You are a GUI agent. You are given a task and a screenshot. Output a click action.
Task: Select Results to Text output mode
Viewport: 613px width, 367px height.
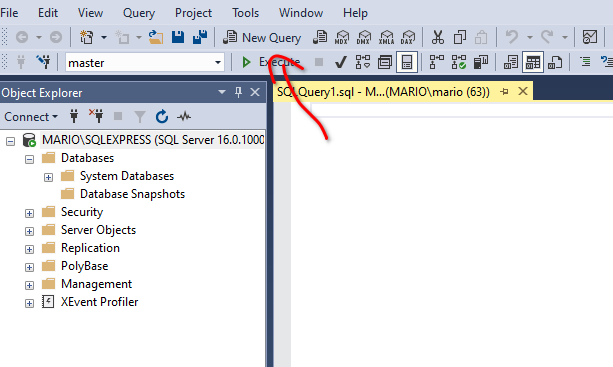511,62
